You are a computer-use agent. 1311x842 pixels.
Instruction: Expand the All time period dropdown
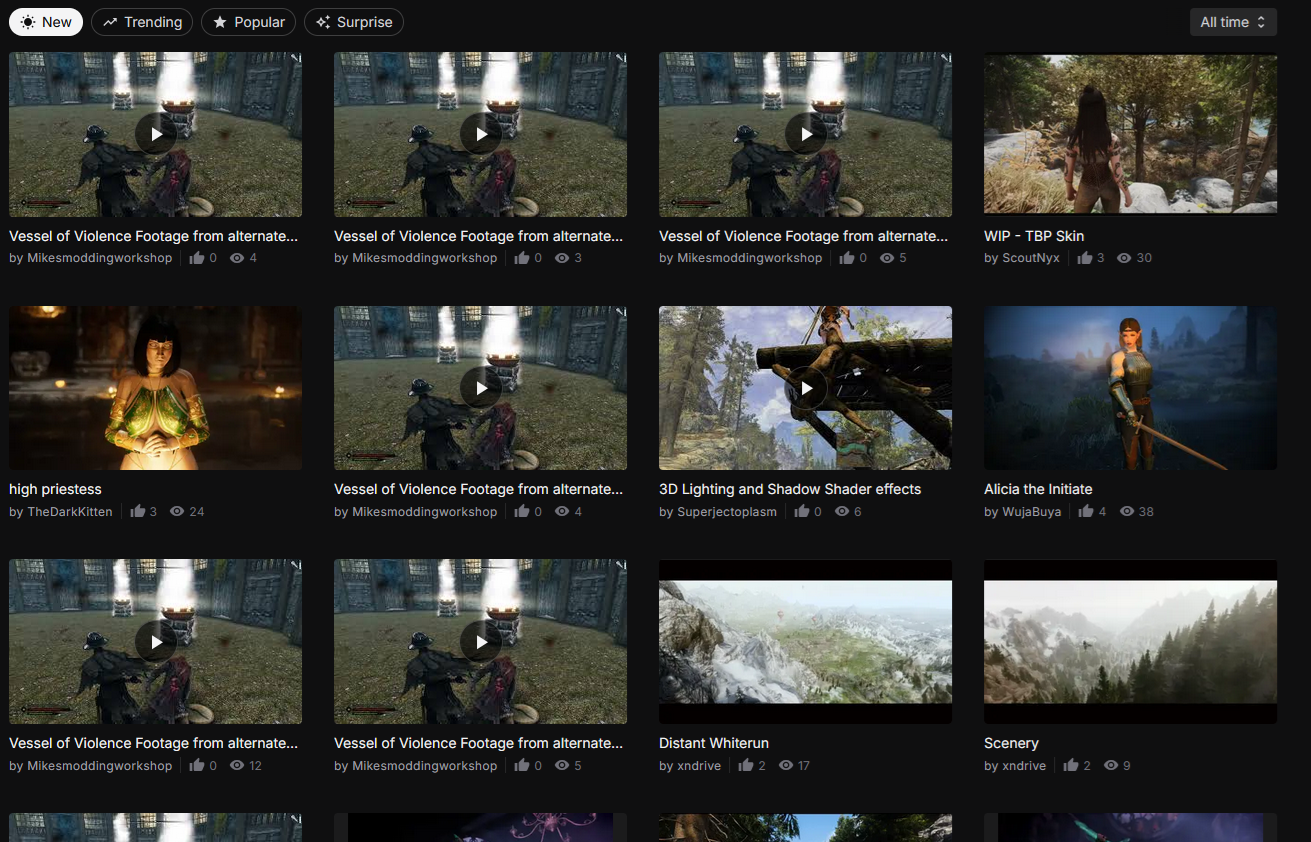[x=1233, y=22]
